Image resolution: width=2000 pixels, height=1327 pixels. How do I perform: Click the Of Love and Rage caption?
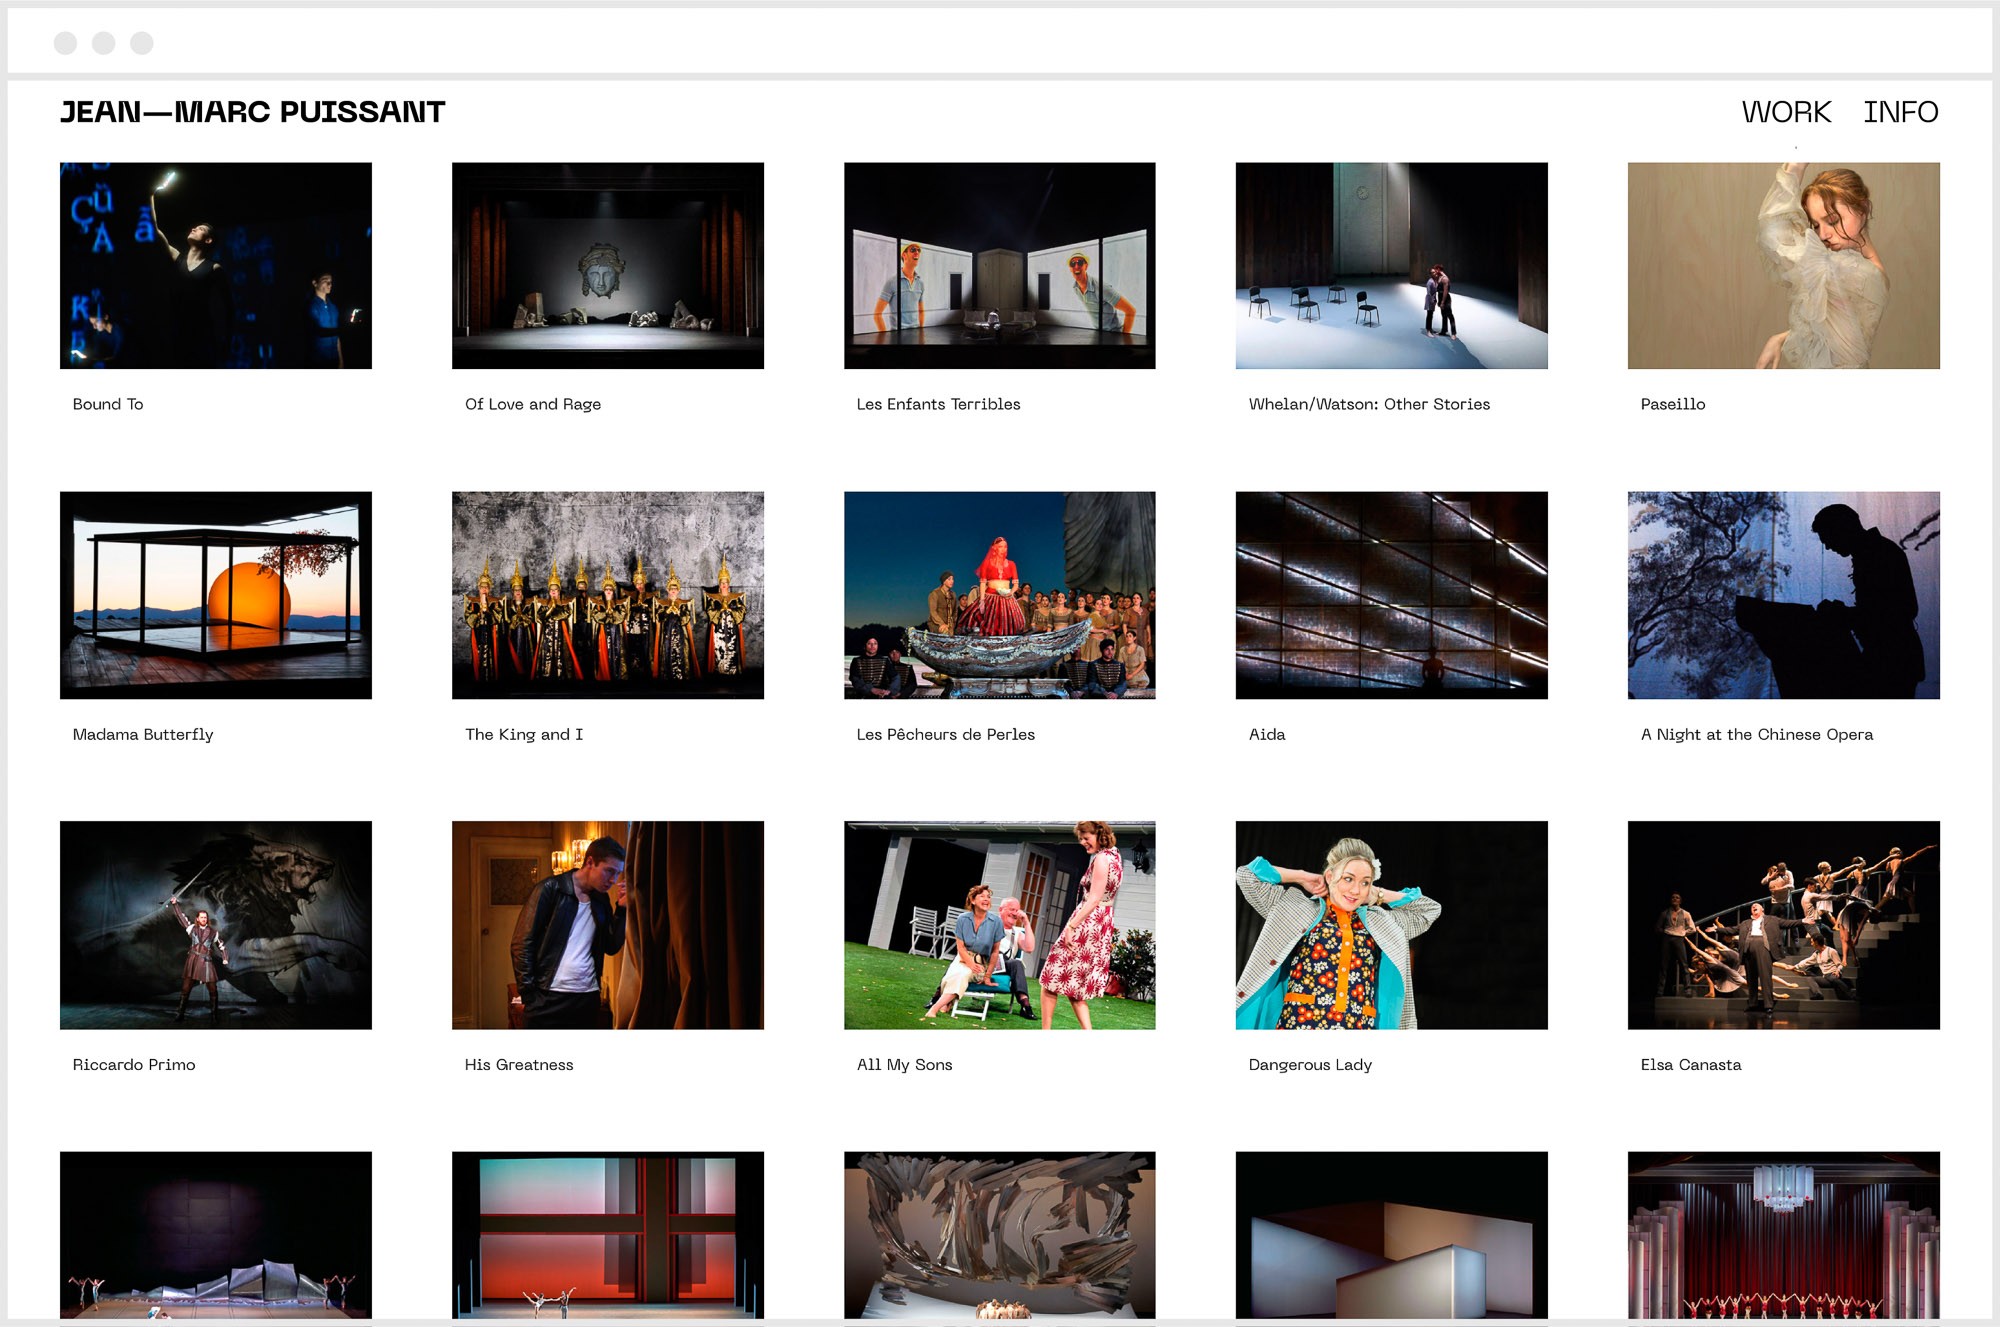point(533,404)
